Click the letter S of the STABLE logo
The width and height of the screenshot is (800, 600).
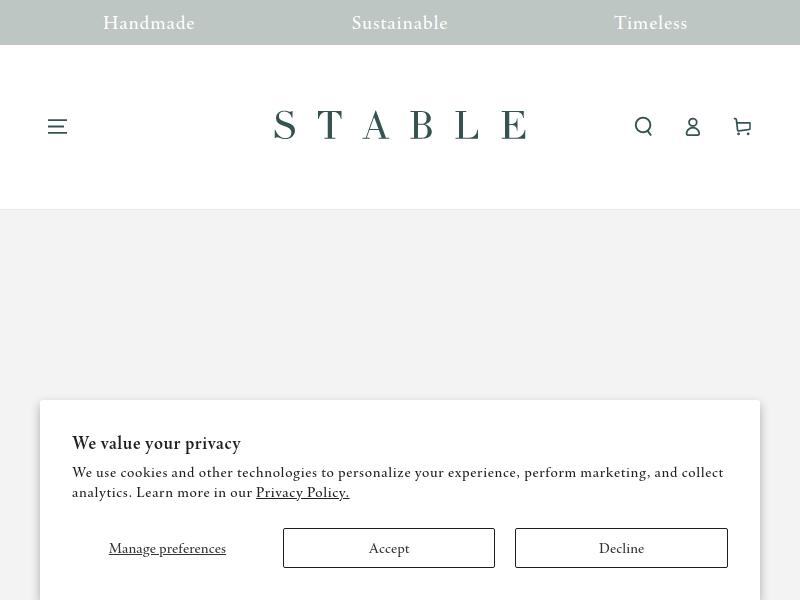point(285,125)
